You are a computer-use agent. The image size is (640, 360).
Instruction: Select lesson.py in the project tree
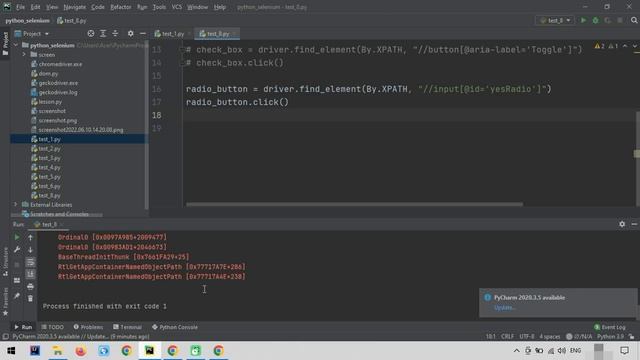click(x=50, y=102)
